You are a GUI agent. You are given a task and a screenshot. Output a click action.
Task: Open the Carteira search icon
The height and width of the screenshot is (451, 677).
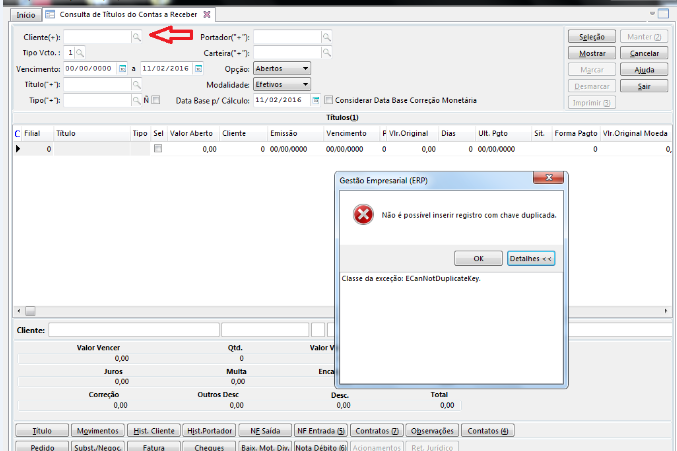coord(326,52)
